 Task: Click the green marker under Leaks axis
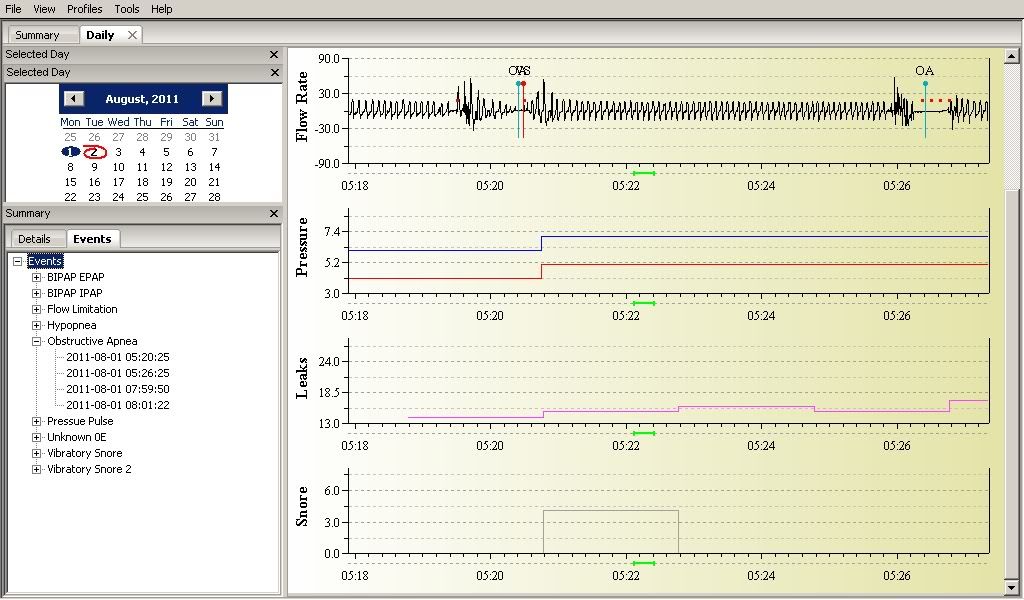coord(644,433)
